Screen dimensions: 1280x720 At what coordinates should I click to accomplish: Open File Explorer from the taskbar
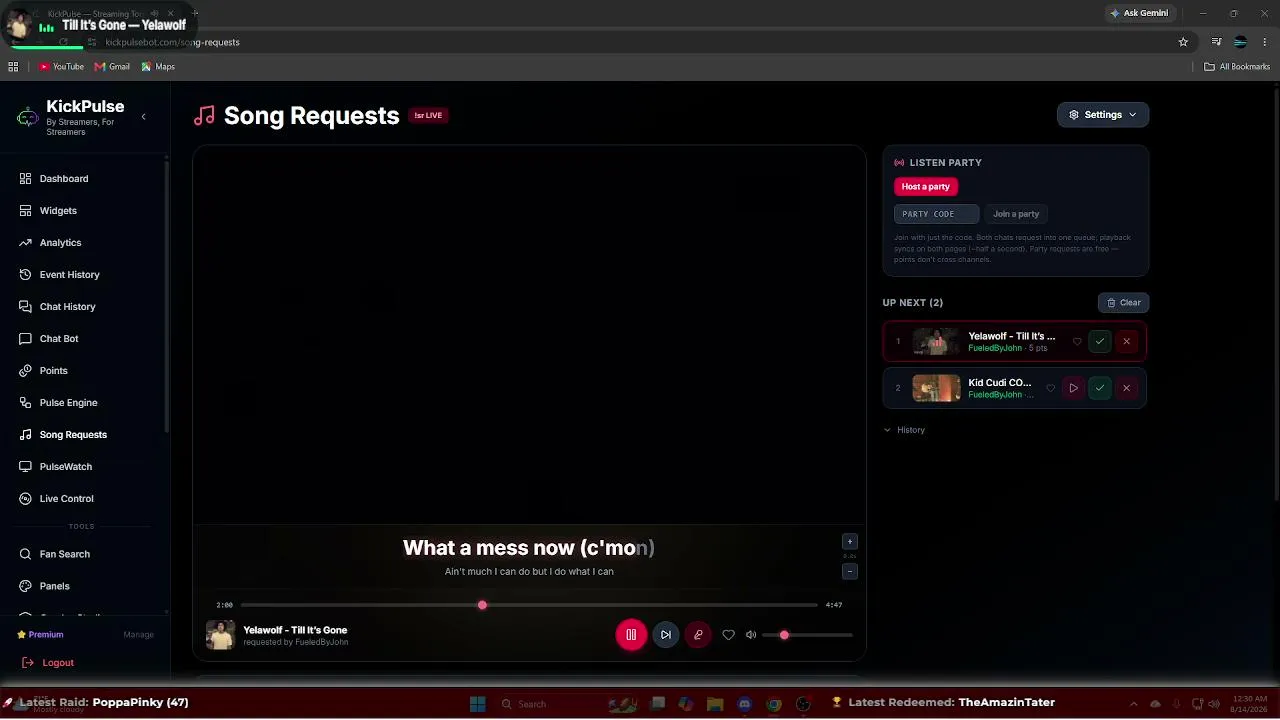click(715, 704)
